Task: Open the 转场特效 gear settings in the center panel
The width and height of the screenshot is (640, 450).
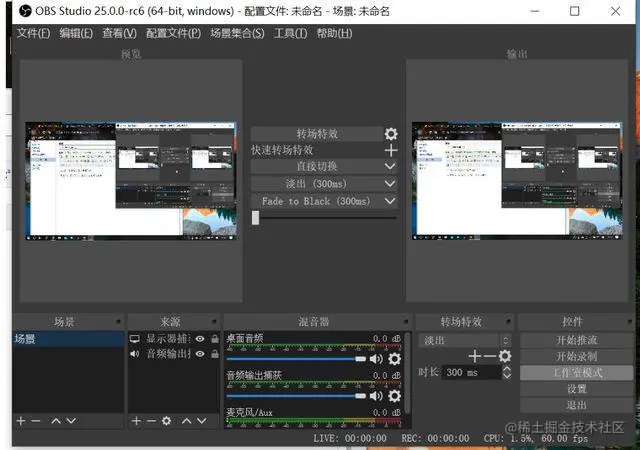Action: click(x=391, y=134)
